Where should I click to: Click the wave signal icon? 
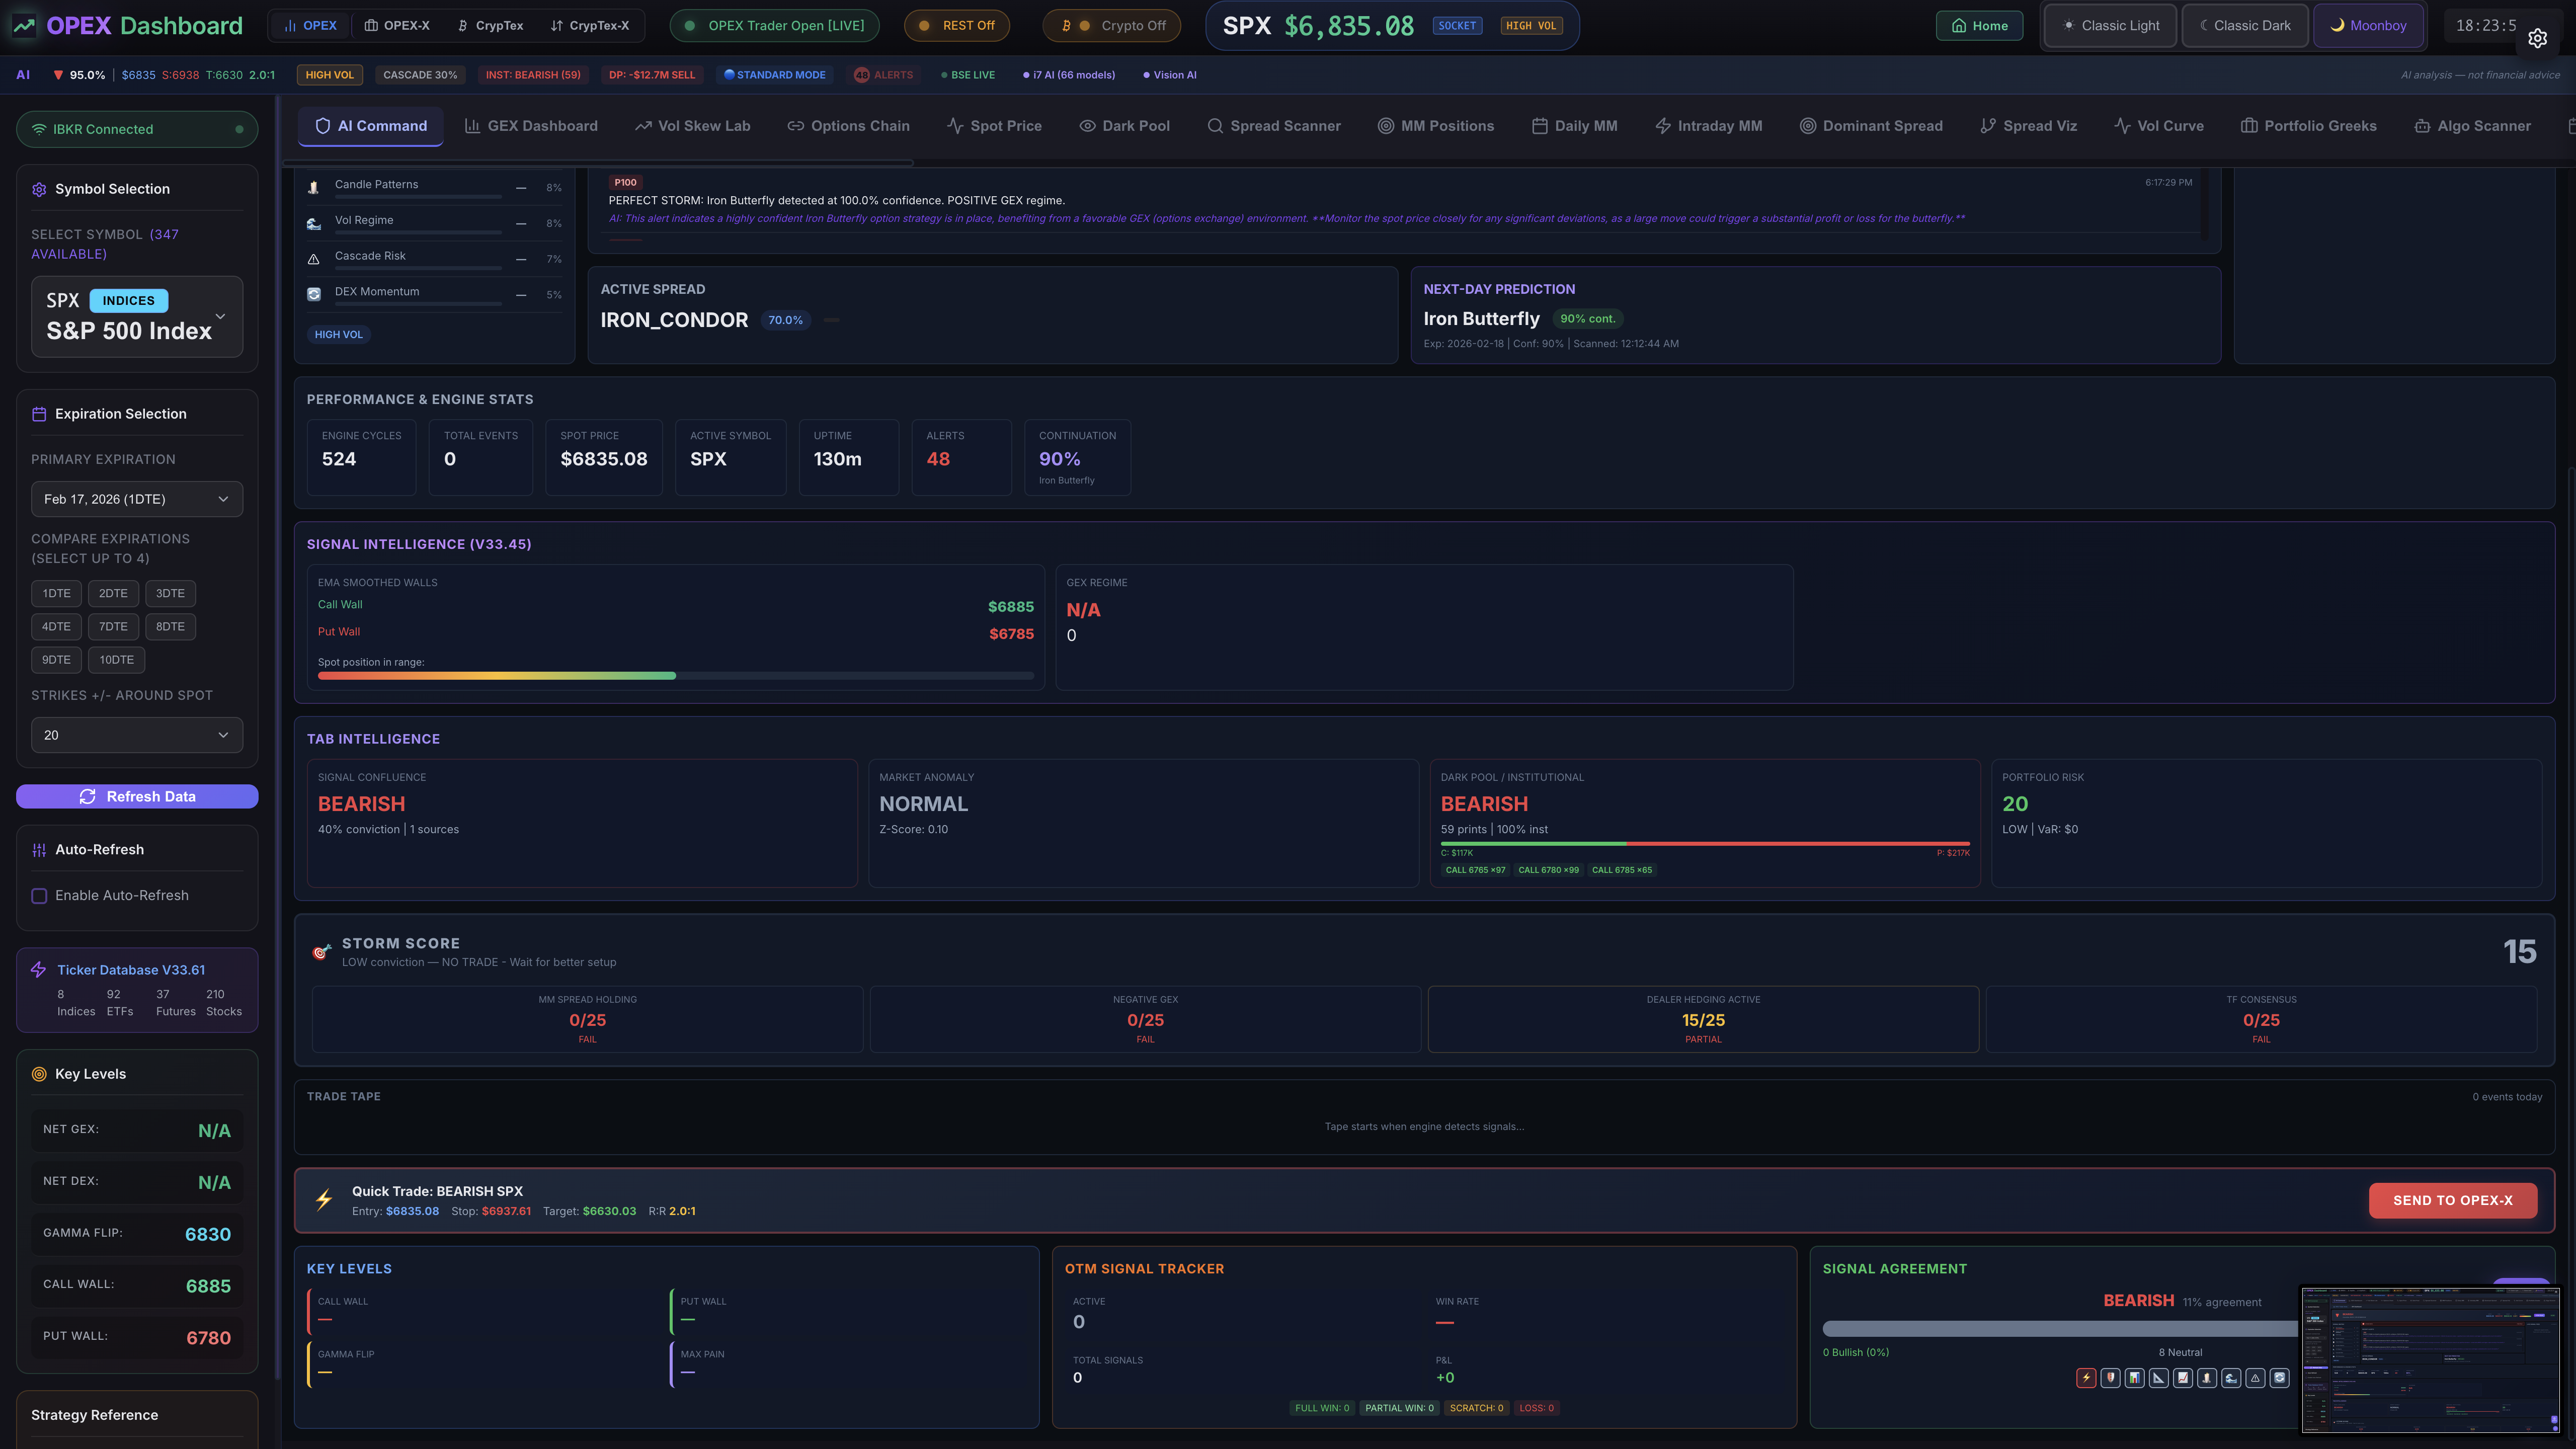point(2231,1378)
